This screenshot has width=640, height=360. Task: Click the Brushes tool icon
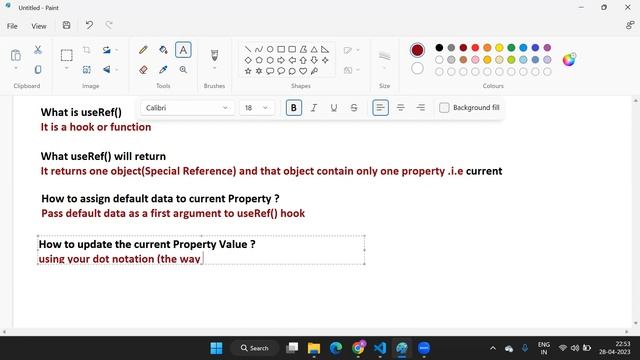pyautogui.click(x=214, y=55)
